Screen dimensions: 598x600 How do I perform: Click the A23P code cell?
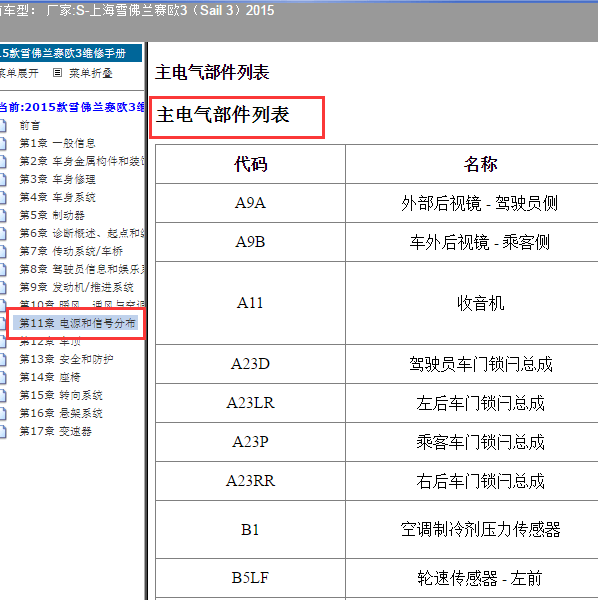tap(251, 442)
